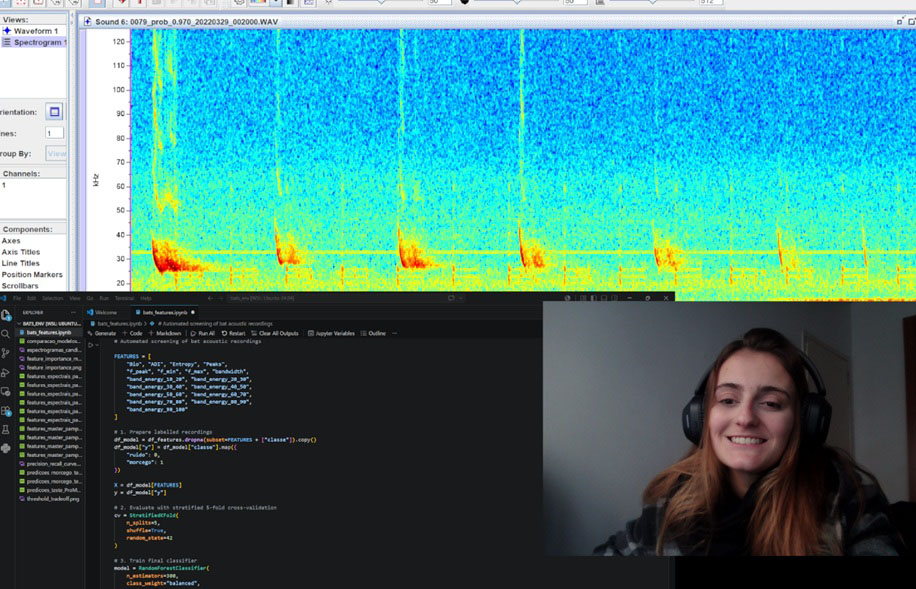
Task: Open the Group By dropdown
Action: click(56, 153)
